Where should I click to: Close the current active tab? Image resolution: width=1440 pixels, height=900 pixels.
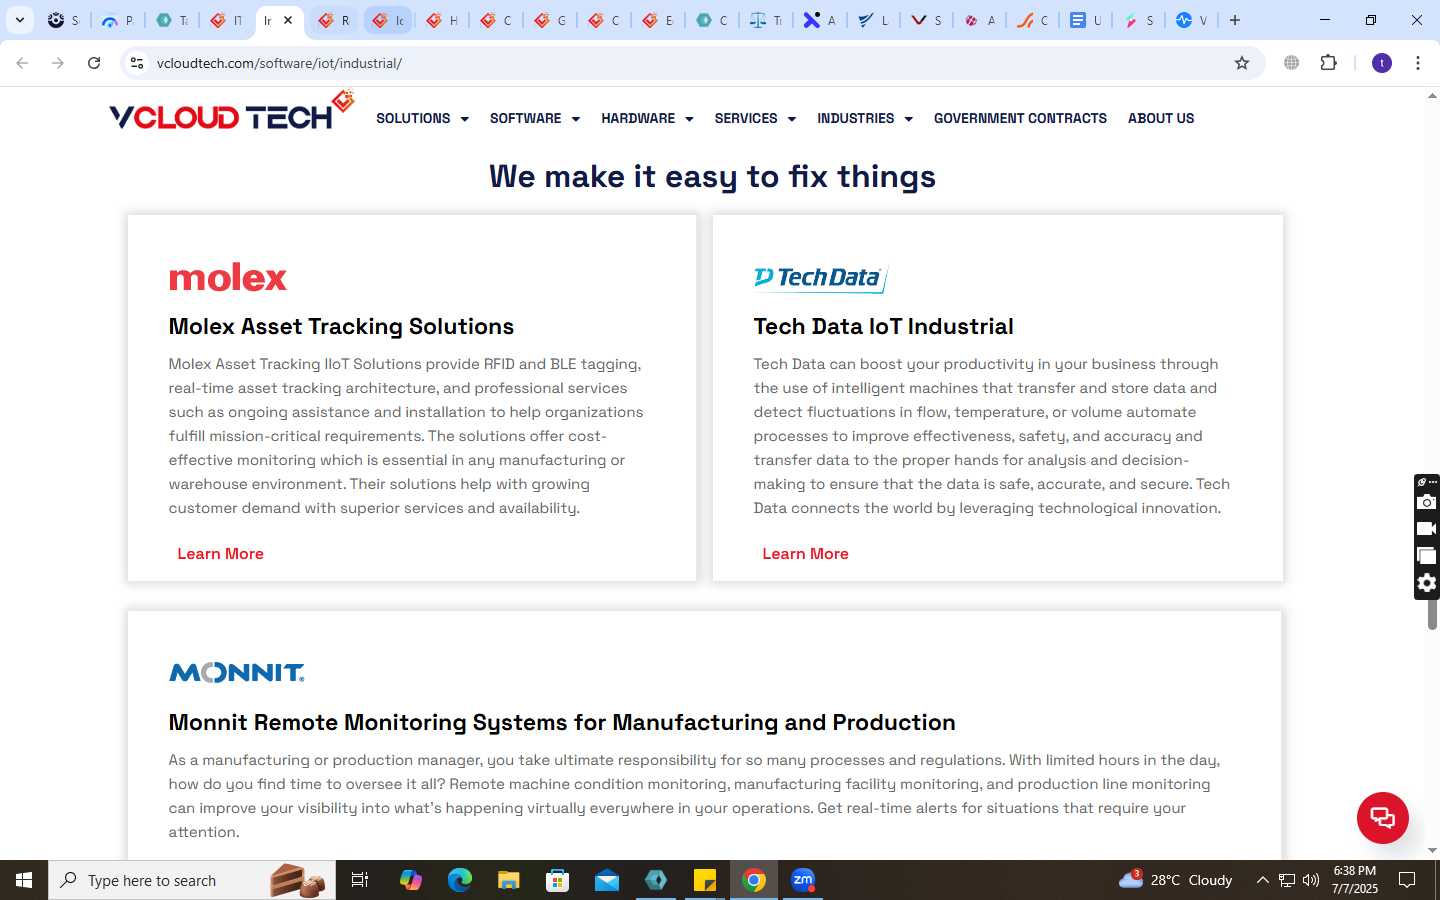coord(288,20)
